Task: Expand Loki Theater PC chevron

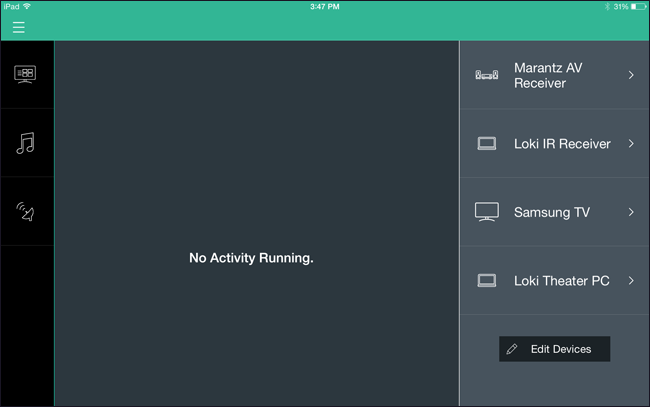Action: (631, 281)
